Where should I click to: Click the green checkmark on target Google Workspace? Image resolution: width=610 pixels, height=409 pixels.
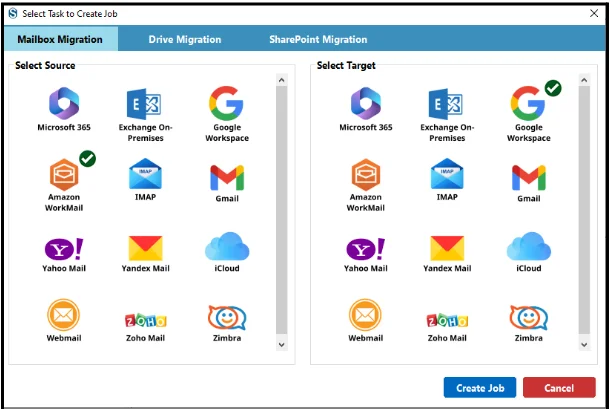click(553, 88)
